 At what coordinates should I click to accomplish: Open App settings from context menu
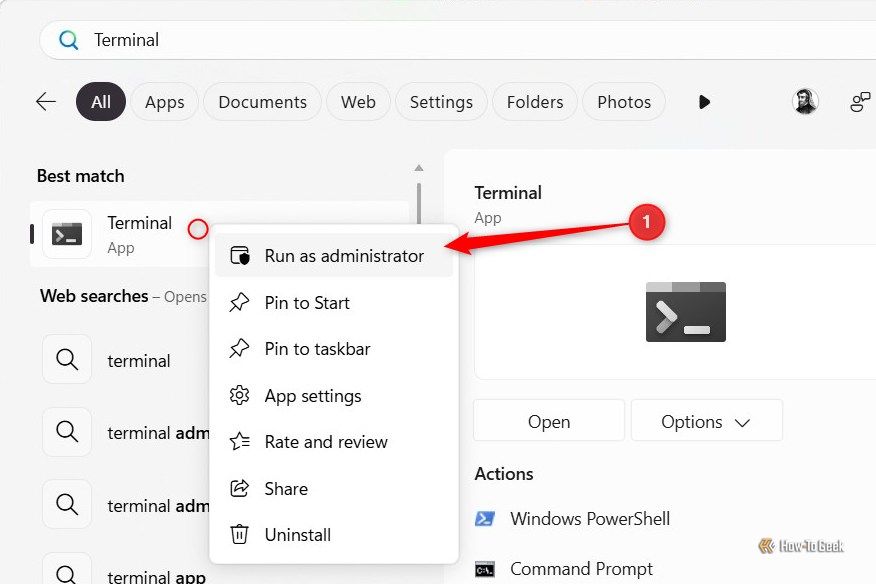(x=334, y=396)
